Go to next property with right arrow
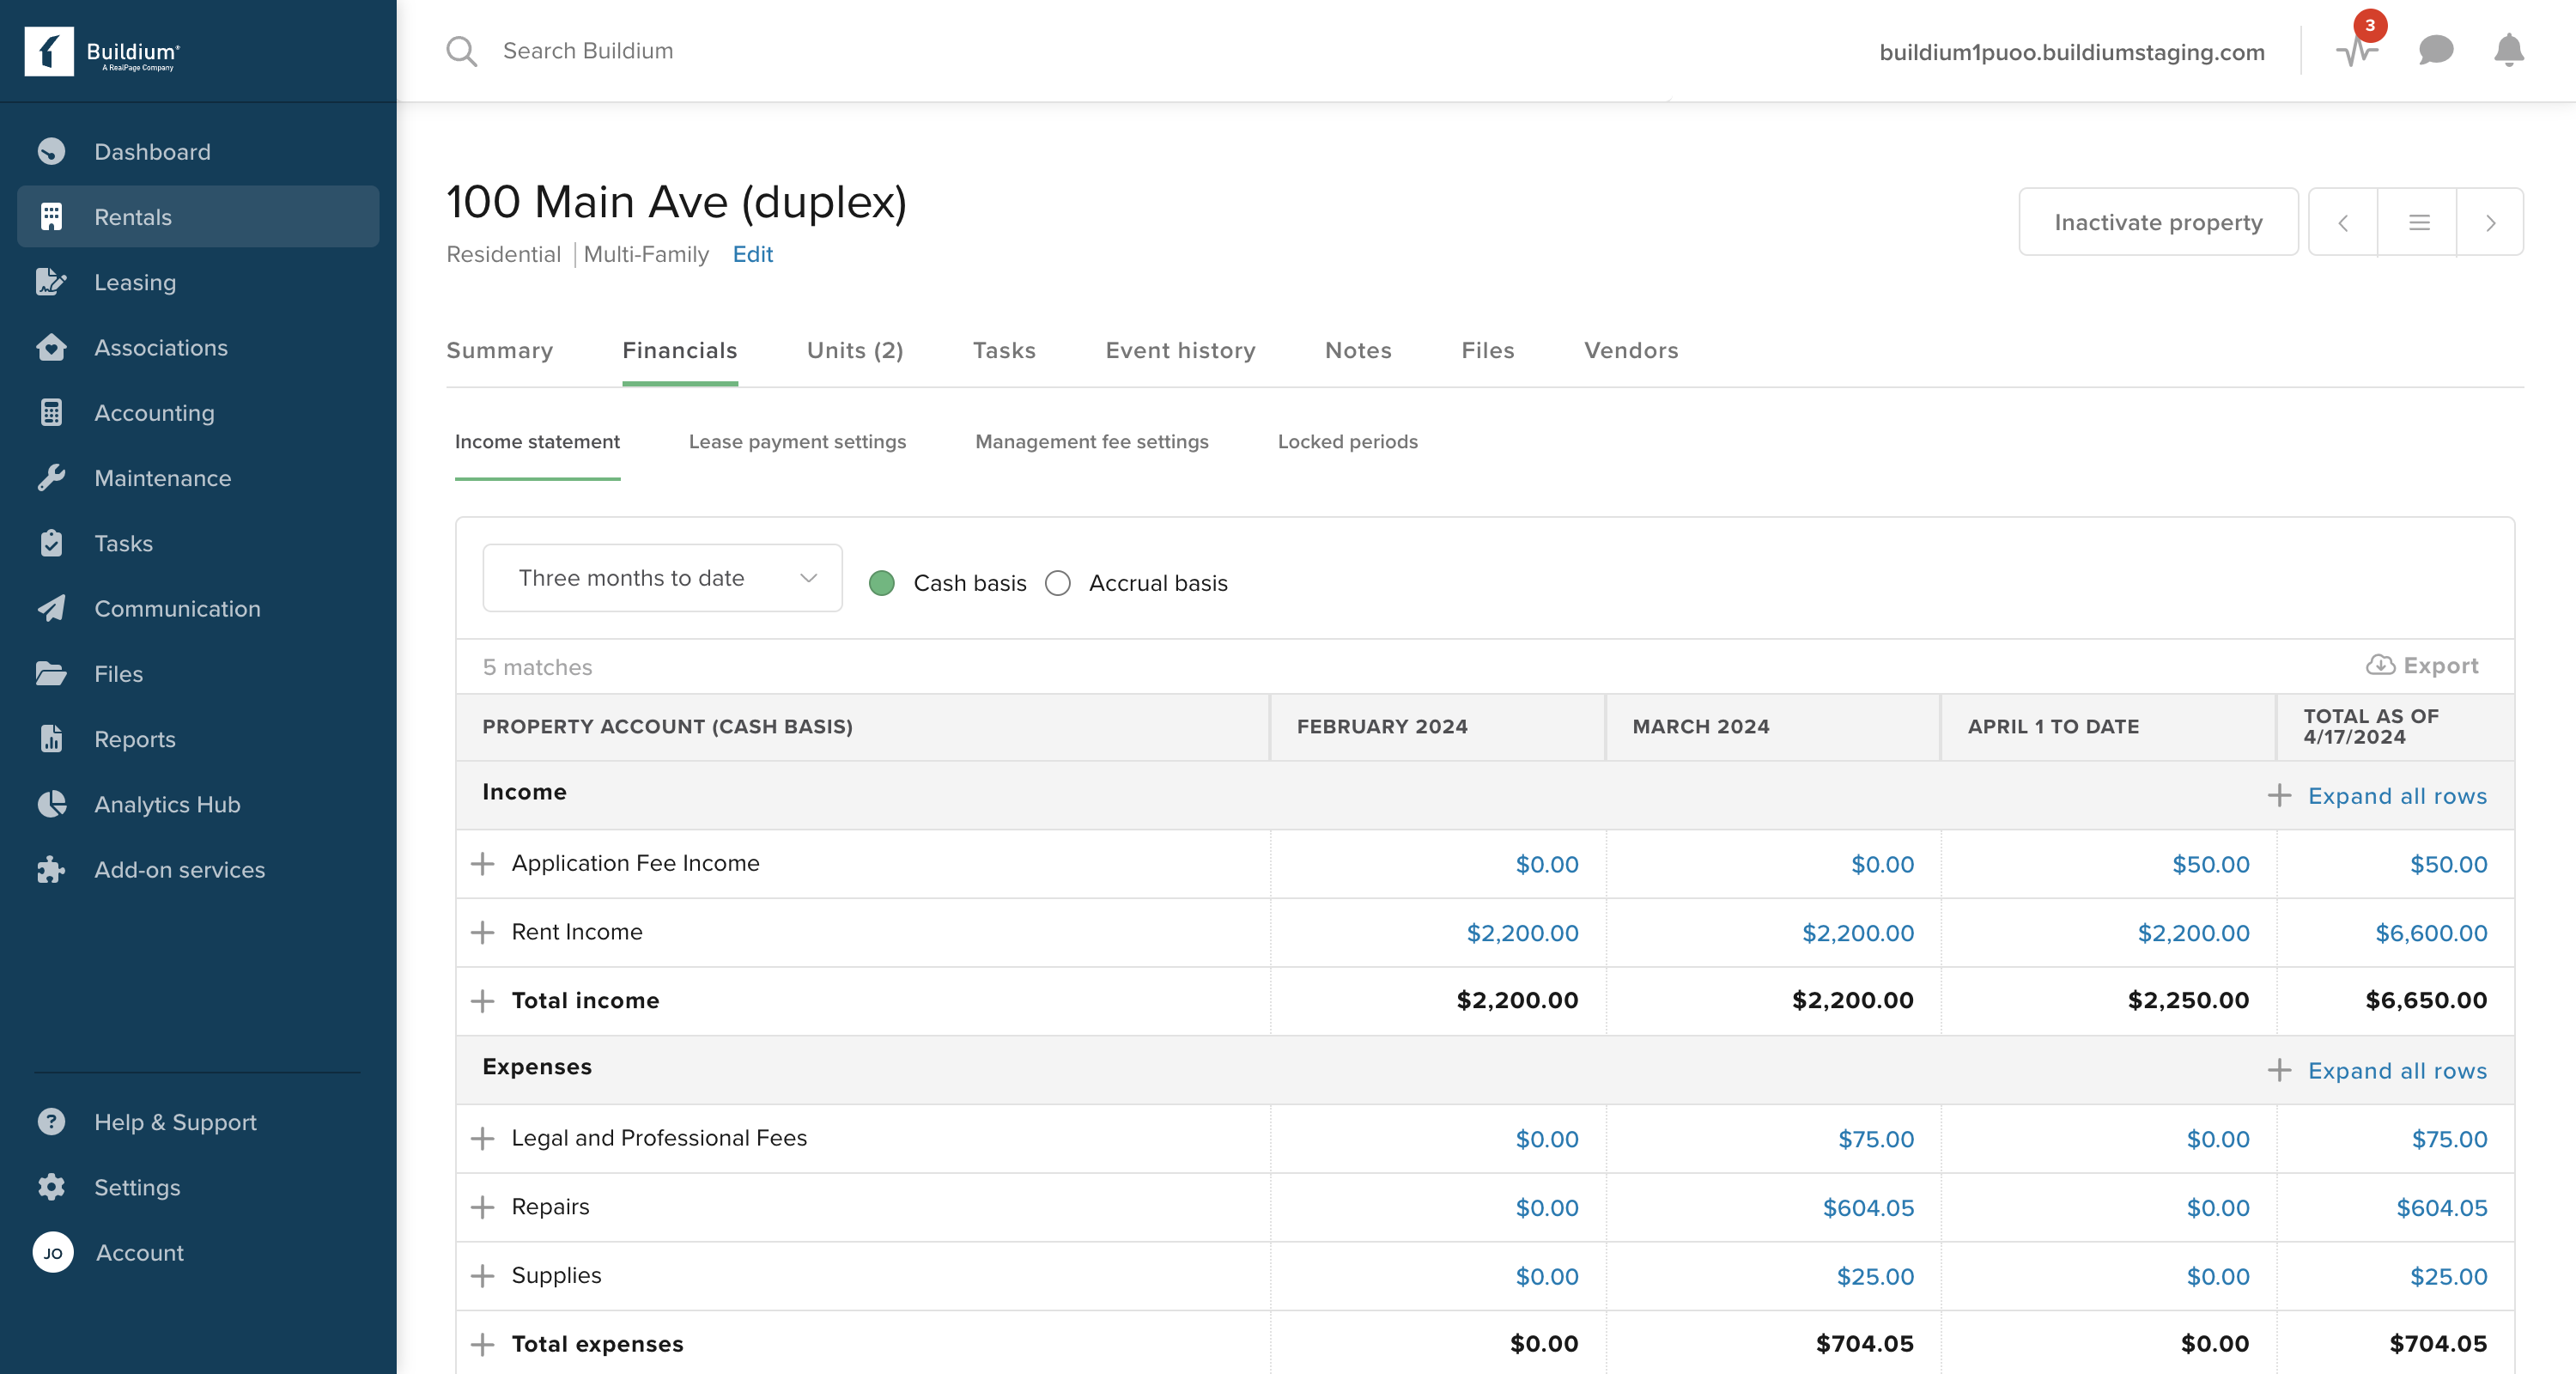This screenshot has height=1374, width=2576. click(x=2490, y=222)
